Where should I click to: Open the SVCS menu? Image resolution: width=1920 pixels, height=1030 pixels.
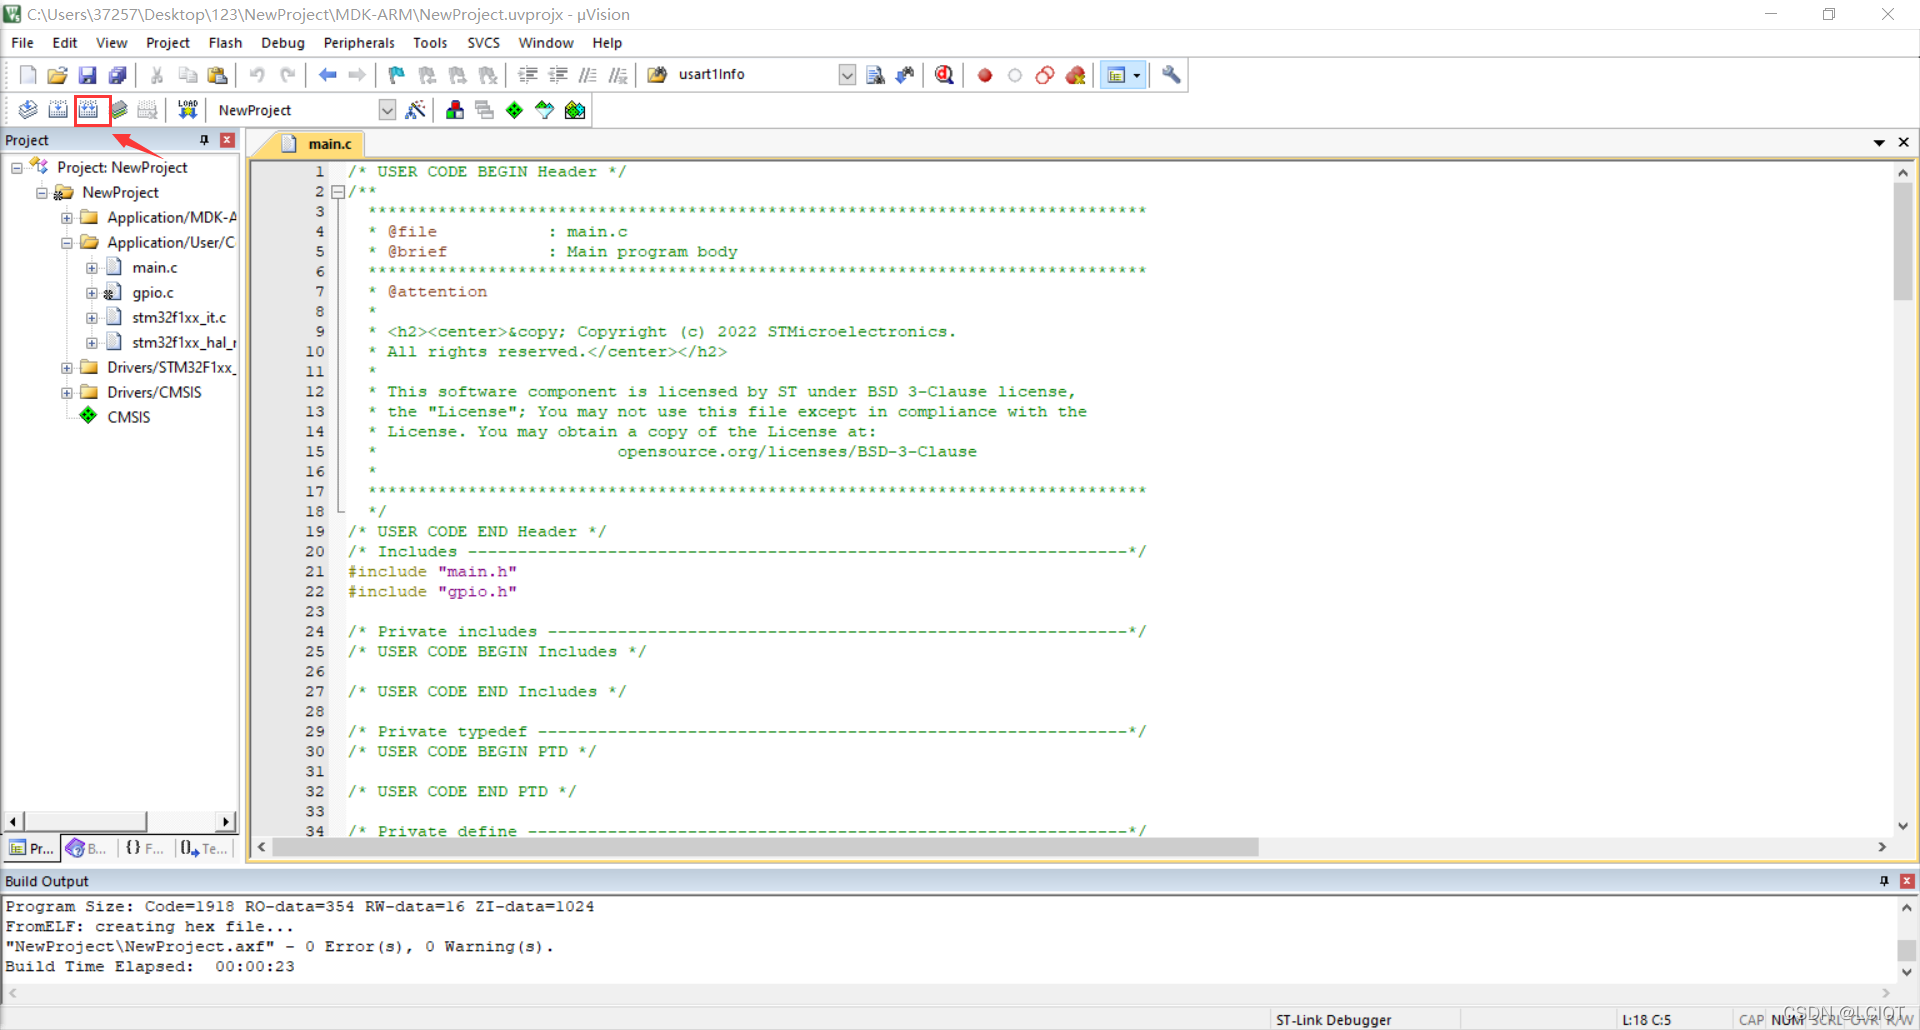coord(483,43)
